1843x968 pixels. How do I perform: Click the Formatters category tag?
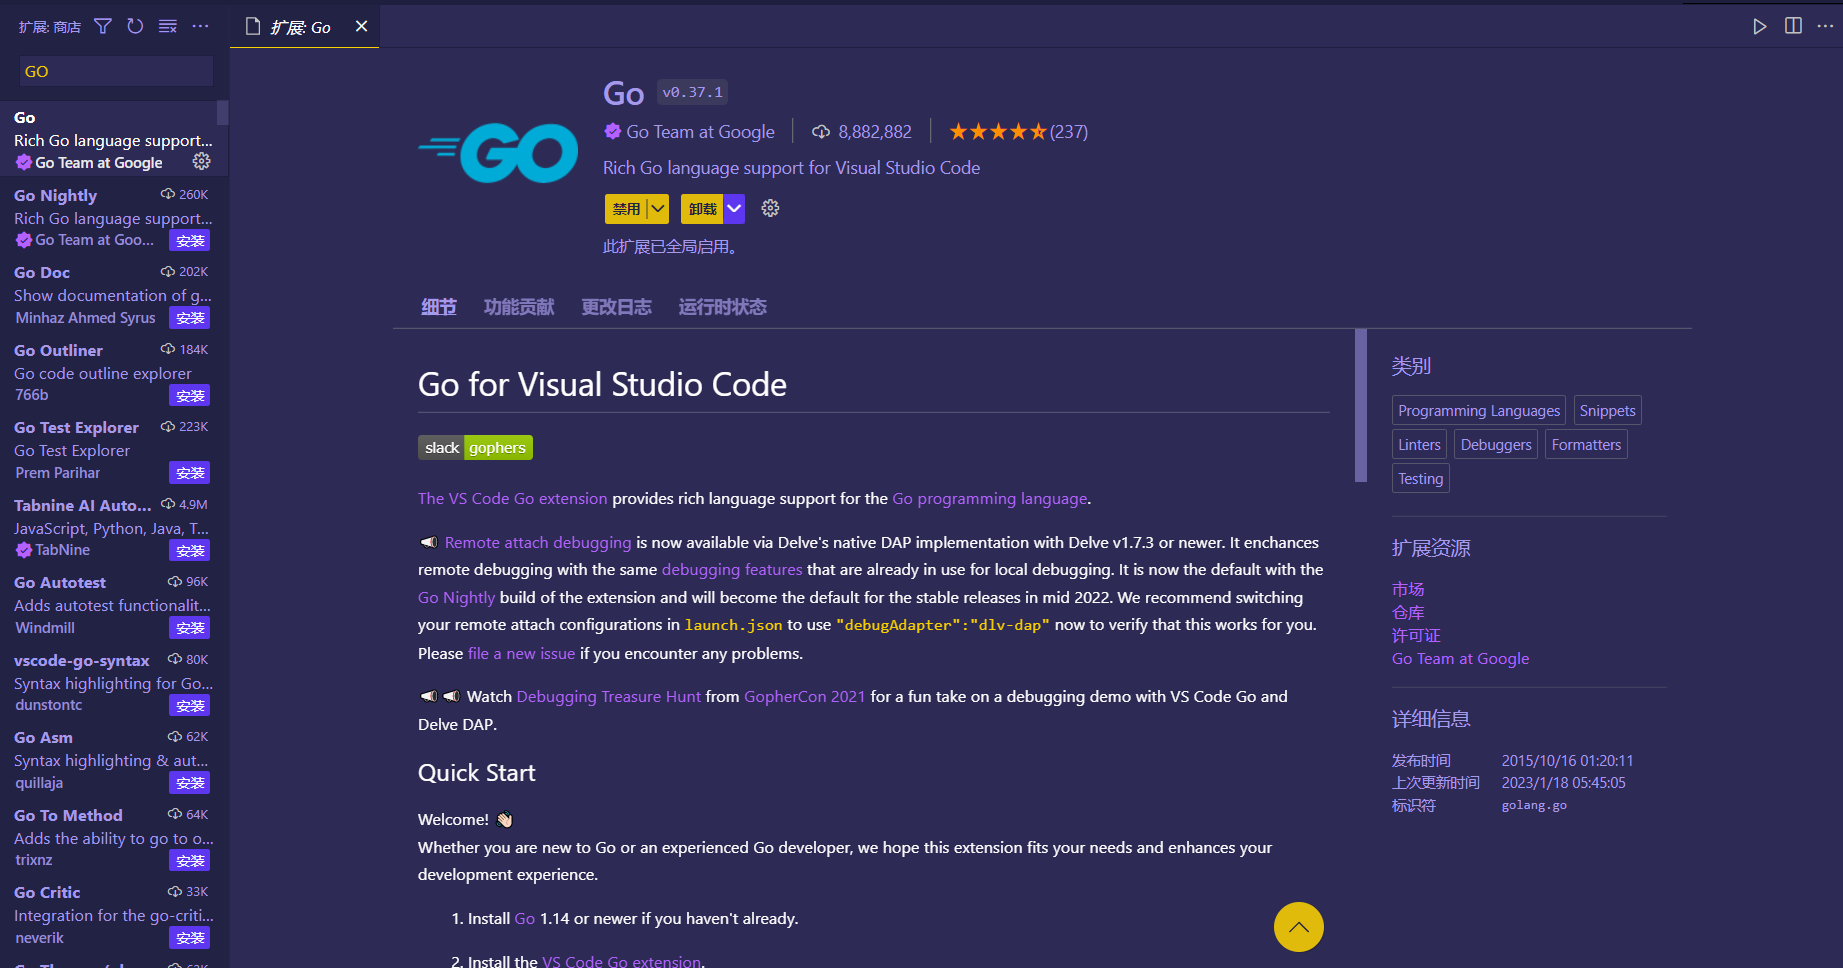tap(1586, 444)
